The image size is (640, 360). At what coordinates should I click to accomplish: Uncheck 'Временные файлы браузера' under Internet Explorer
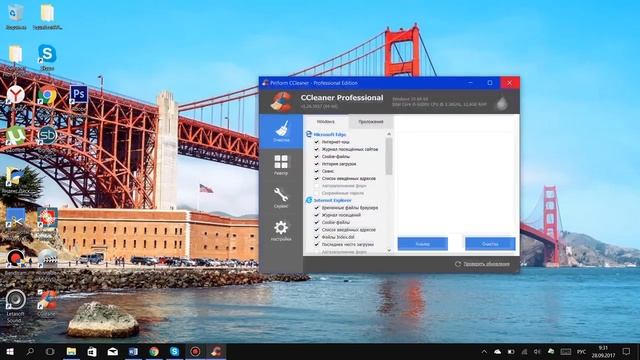tap(316, 208)
